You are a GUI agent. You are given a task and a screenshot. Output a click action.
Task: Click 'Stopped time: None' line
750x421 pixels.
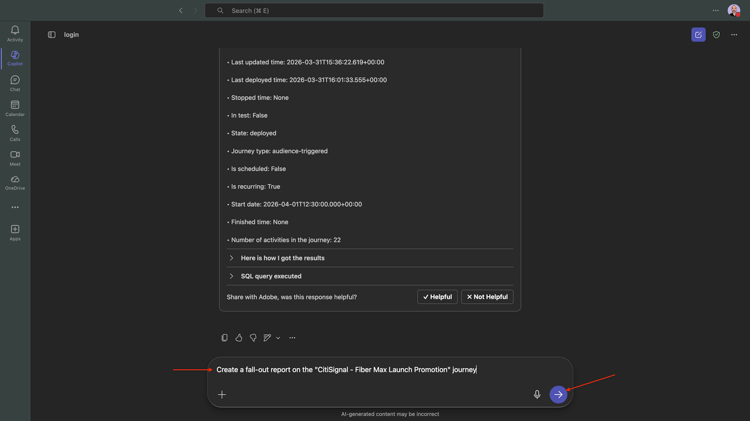coord(258,98)
